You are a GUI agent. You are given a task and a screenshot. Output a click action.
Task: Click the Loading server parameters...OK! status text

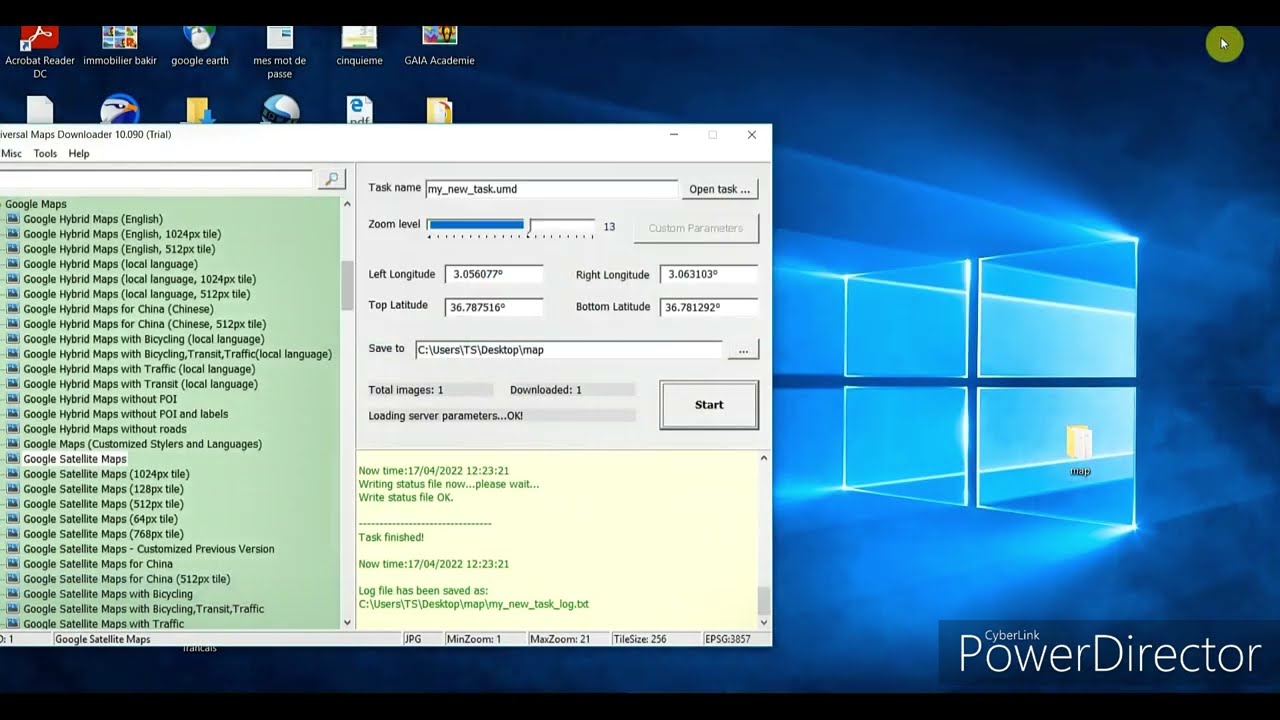(445, 416)
